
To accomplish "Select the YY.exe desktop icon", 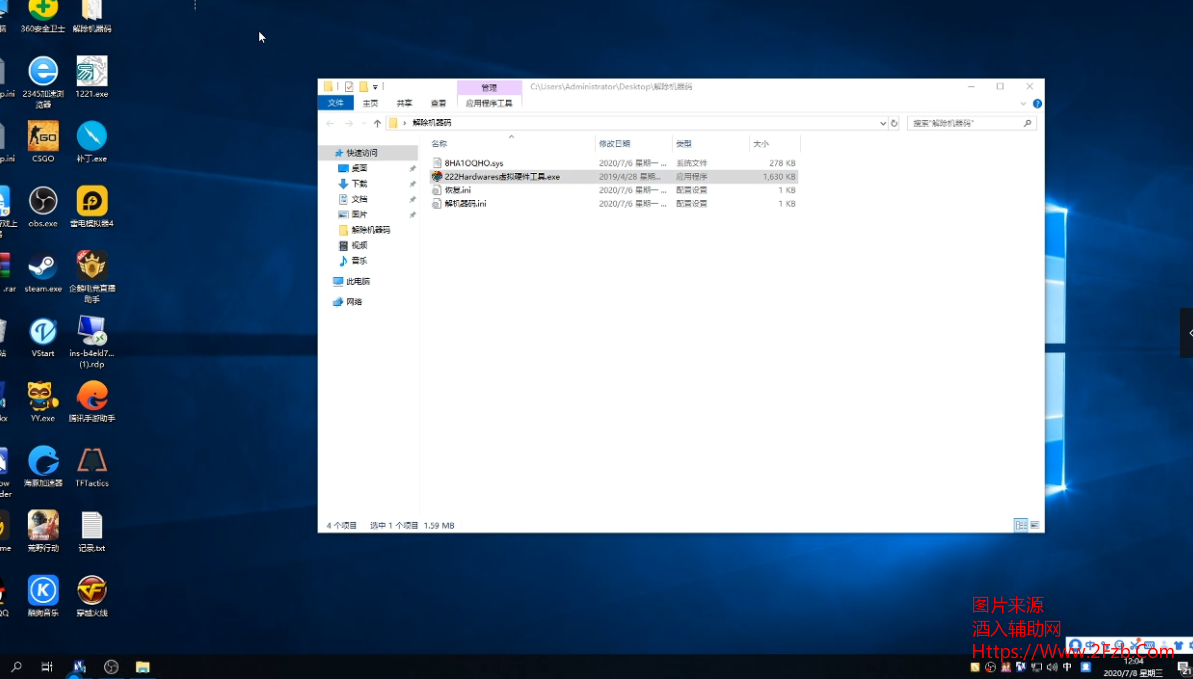I will click(x=43, y=402).
